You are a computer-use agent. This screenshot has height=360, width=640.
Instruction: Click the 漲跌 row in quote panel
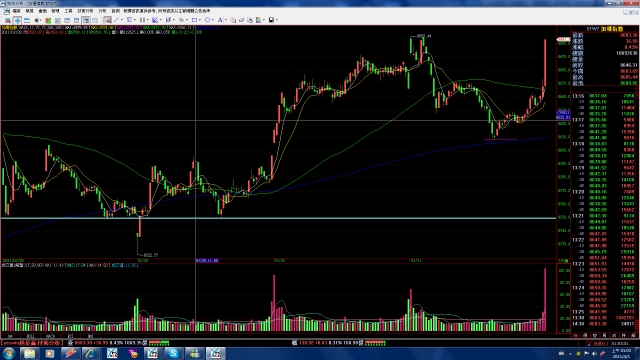[604, 41]
